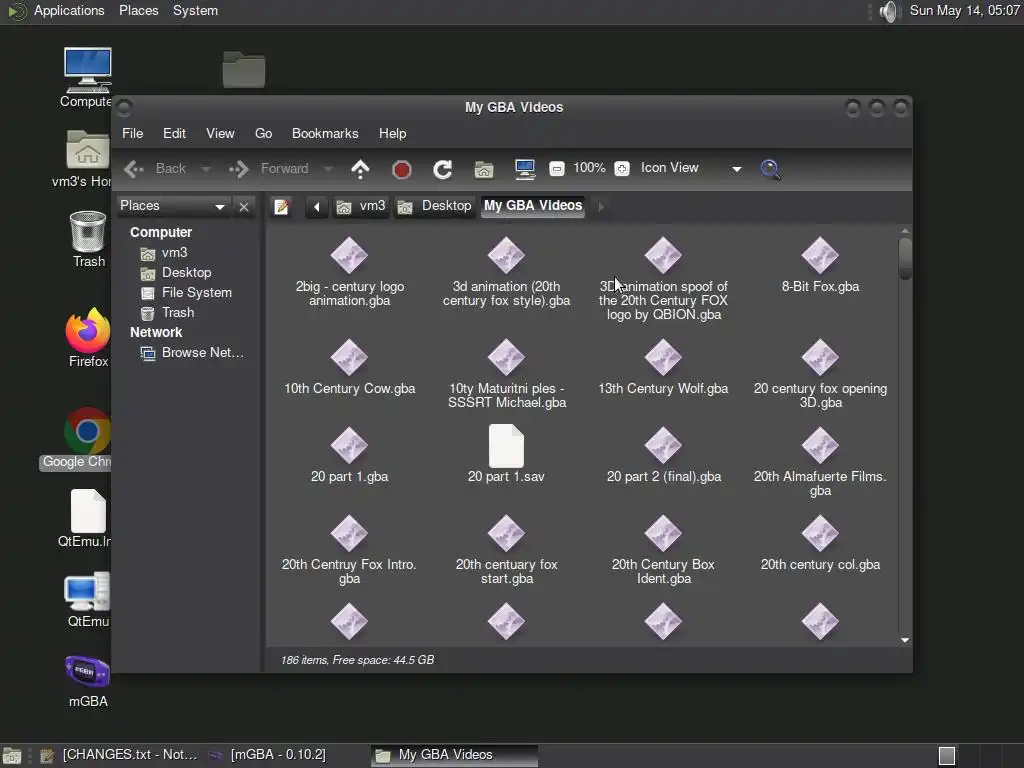
Task: Open the Bookmarks menu
Action: [x=325, y=133]
